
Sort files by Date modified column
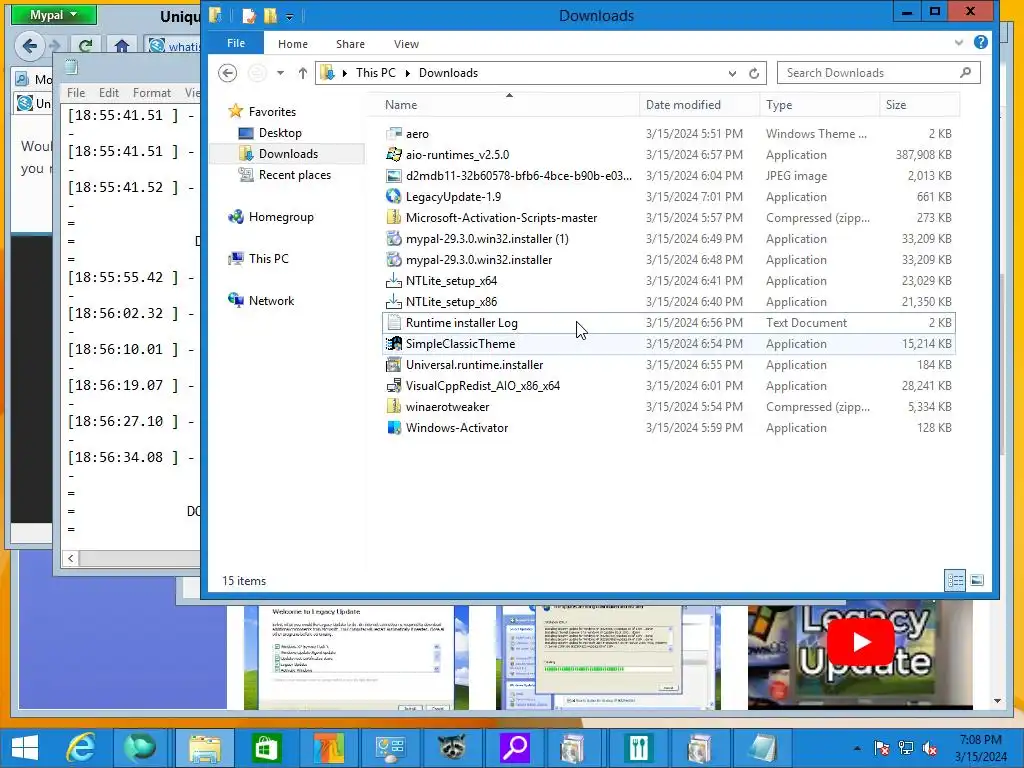click(x=699, y=104)
